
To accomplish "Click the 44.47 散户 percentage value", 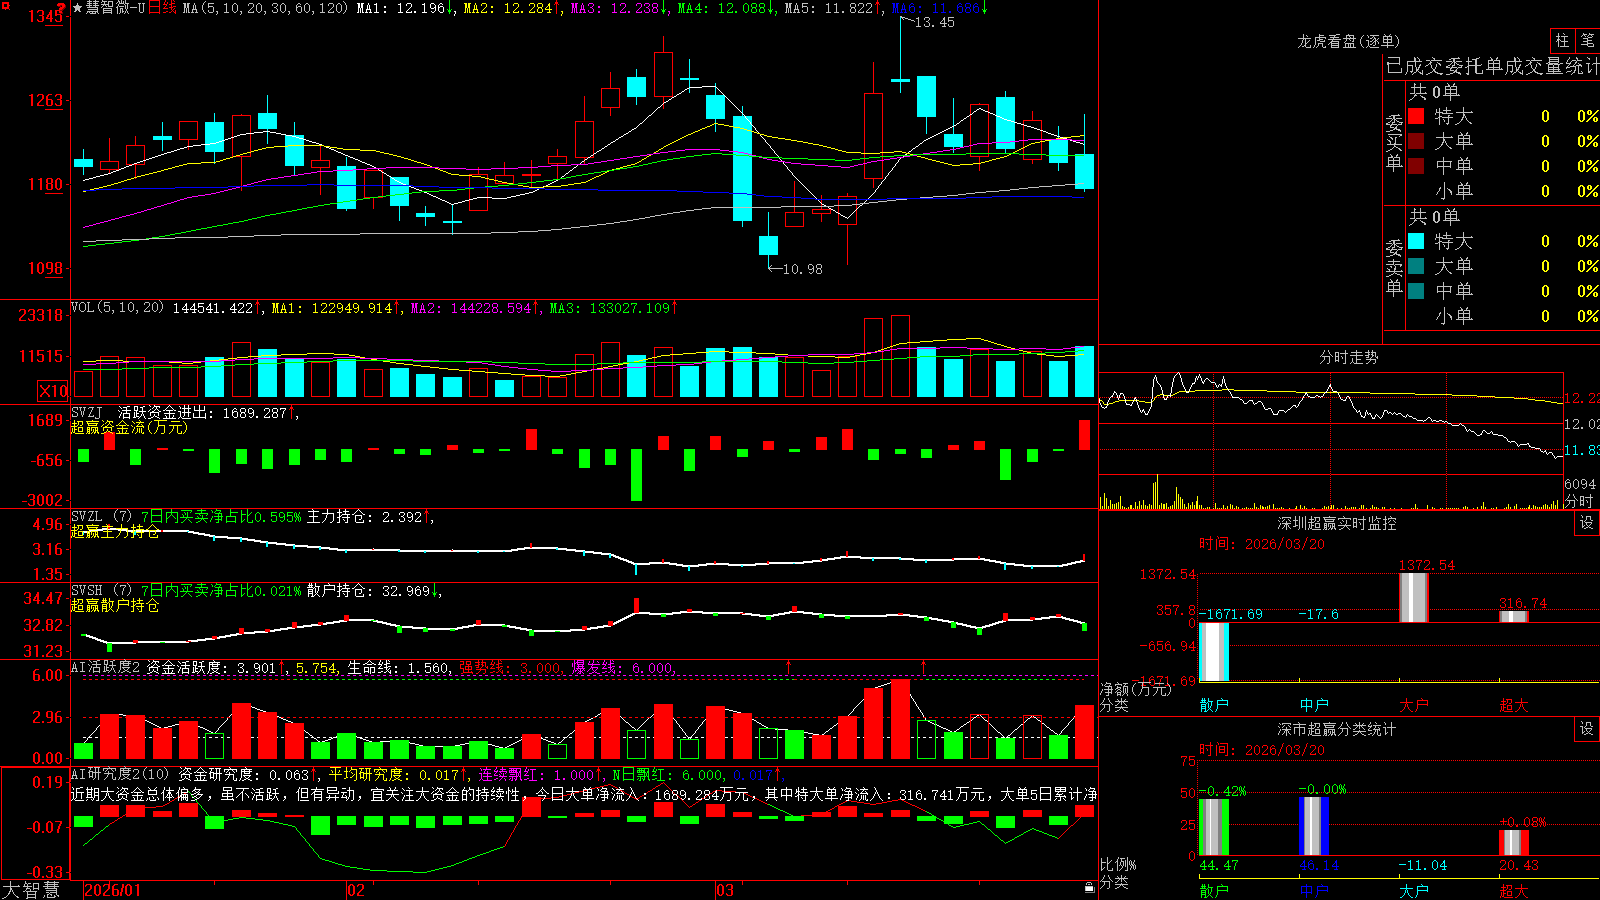I will 1219,865.
